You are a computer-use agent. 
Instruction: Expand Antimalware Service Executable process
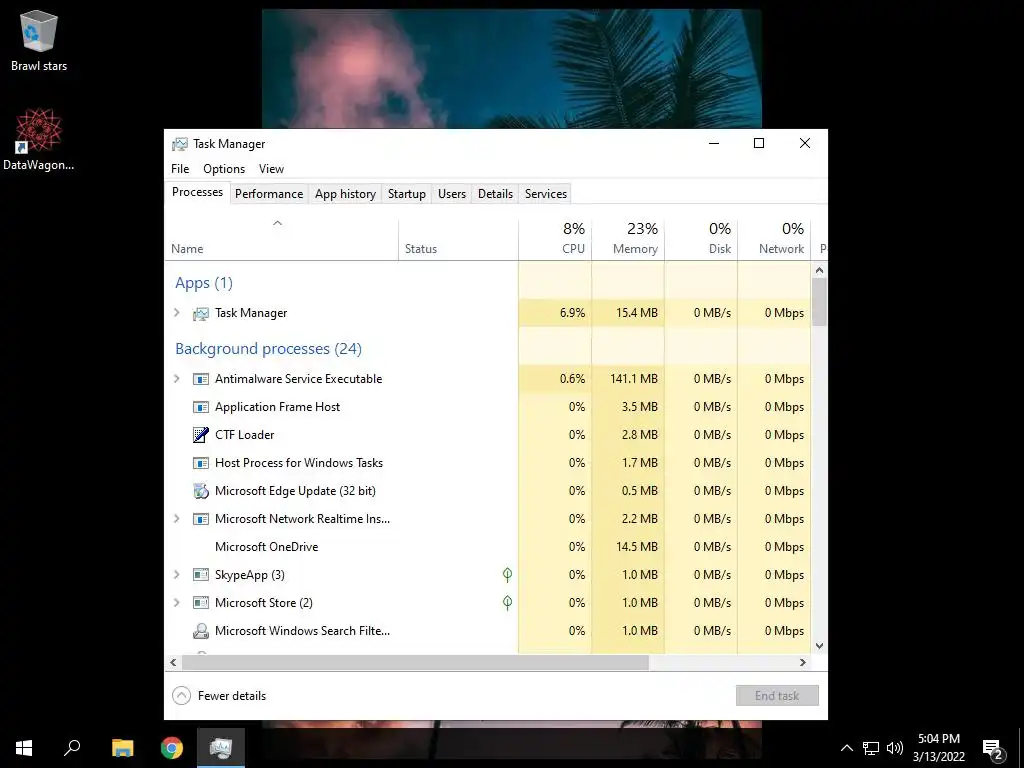point(176,379)
